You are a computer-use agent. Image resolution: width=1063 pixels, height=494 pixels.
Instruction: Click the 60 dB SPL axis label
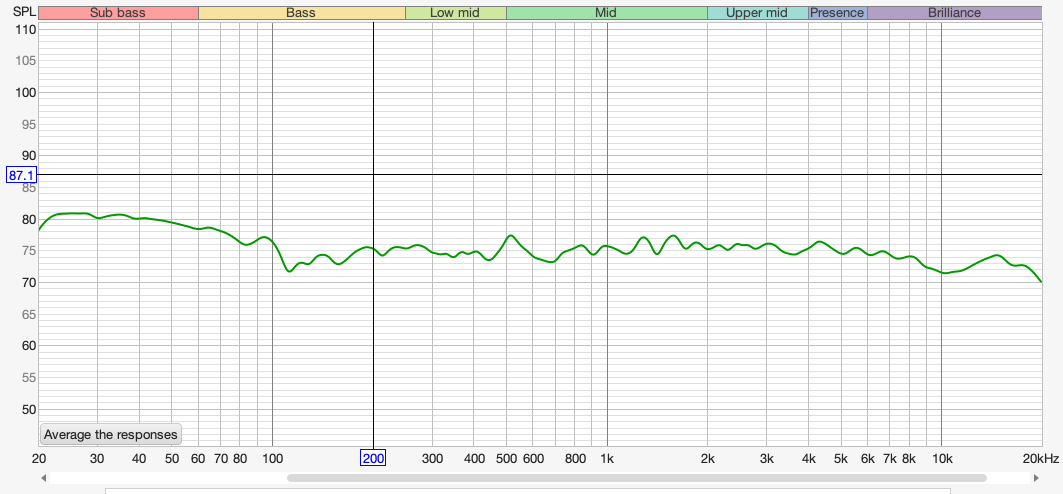tap(28, 346)
